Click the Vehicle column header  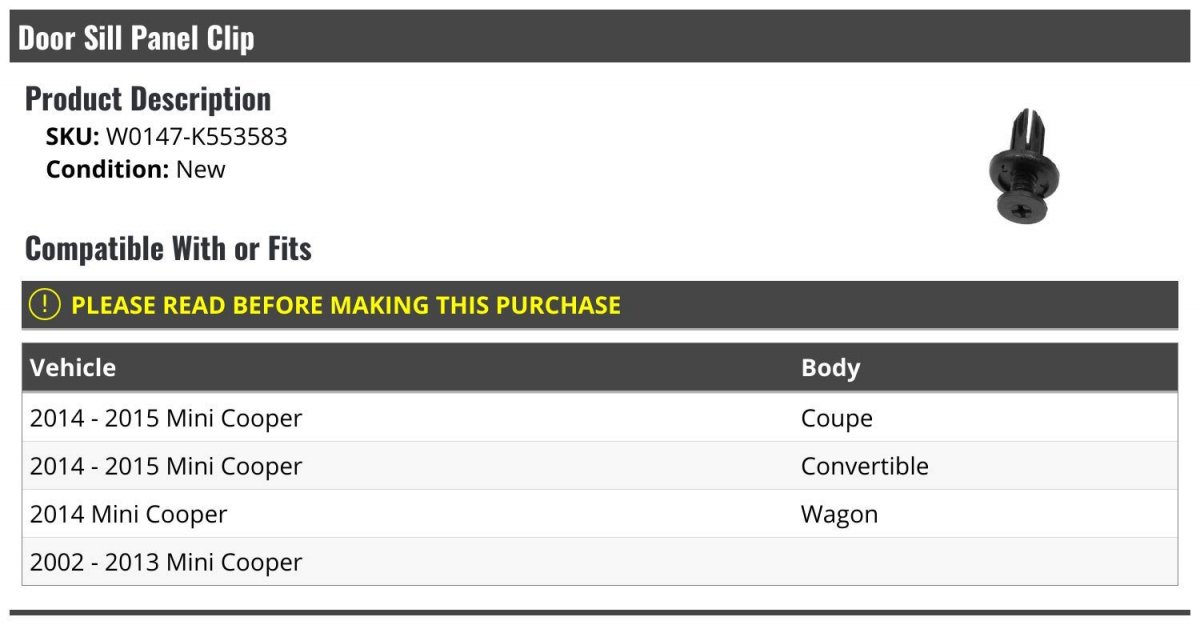(73, 368)
